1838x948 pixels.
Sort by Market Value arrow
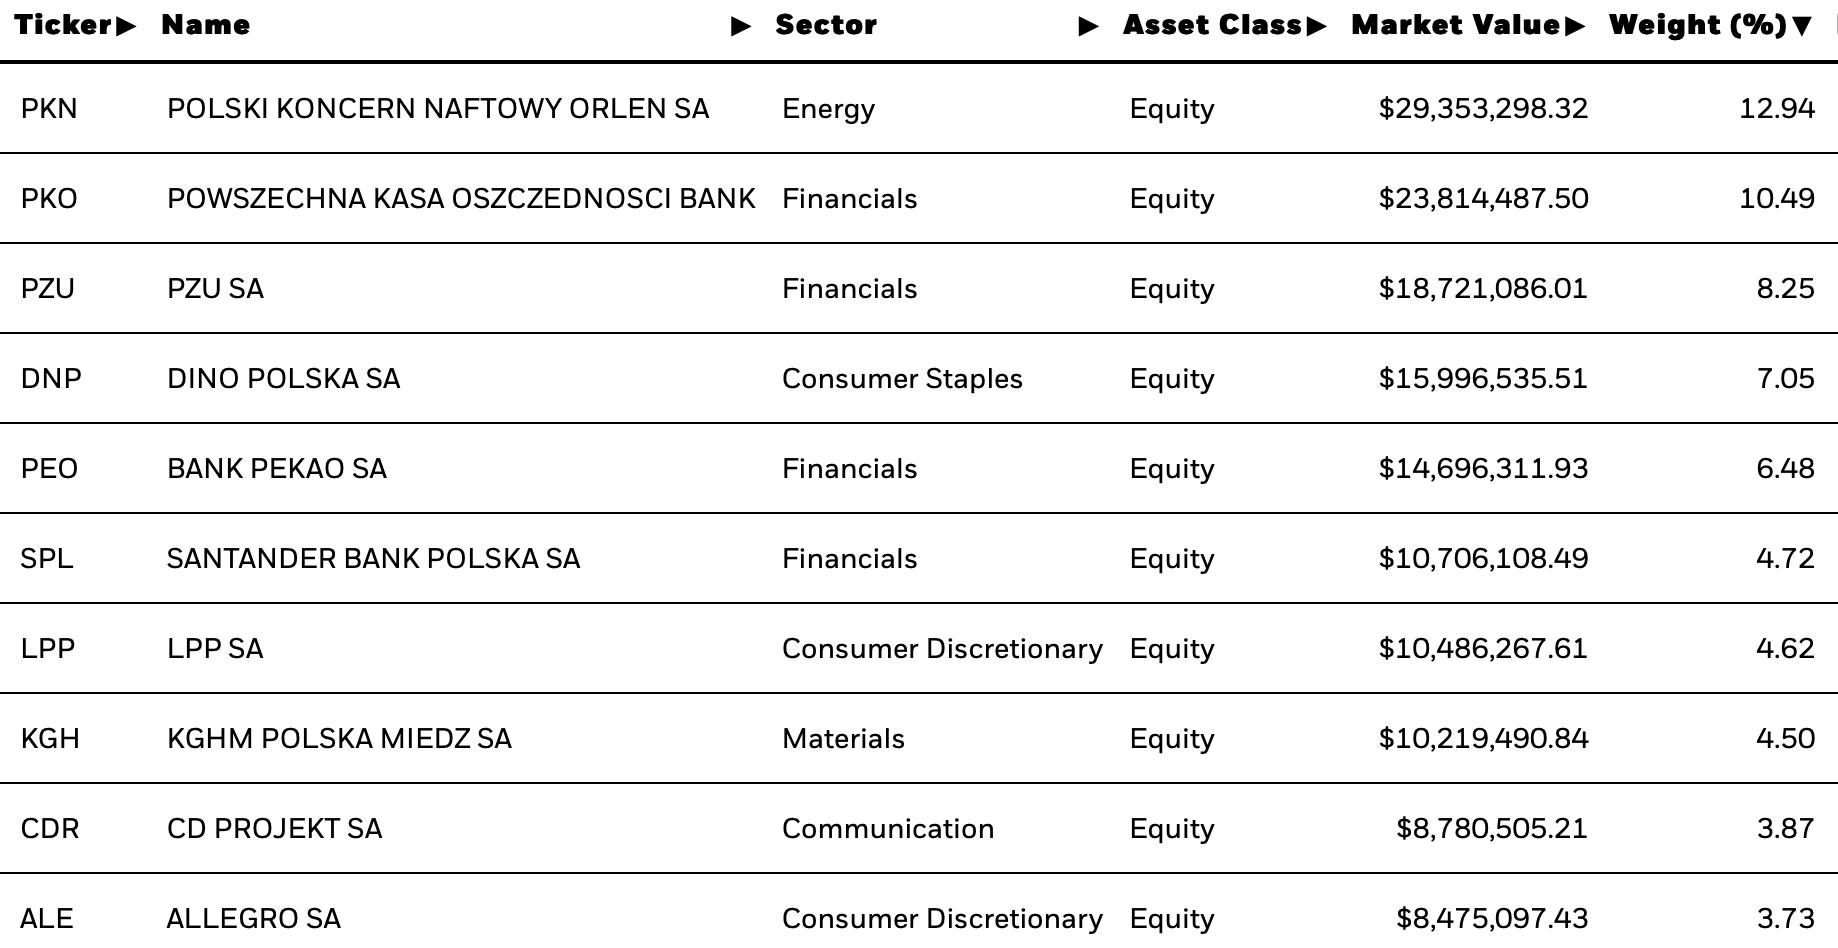click(1575, 27)
